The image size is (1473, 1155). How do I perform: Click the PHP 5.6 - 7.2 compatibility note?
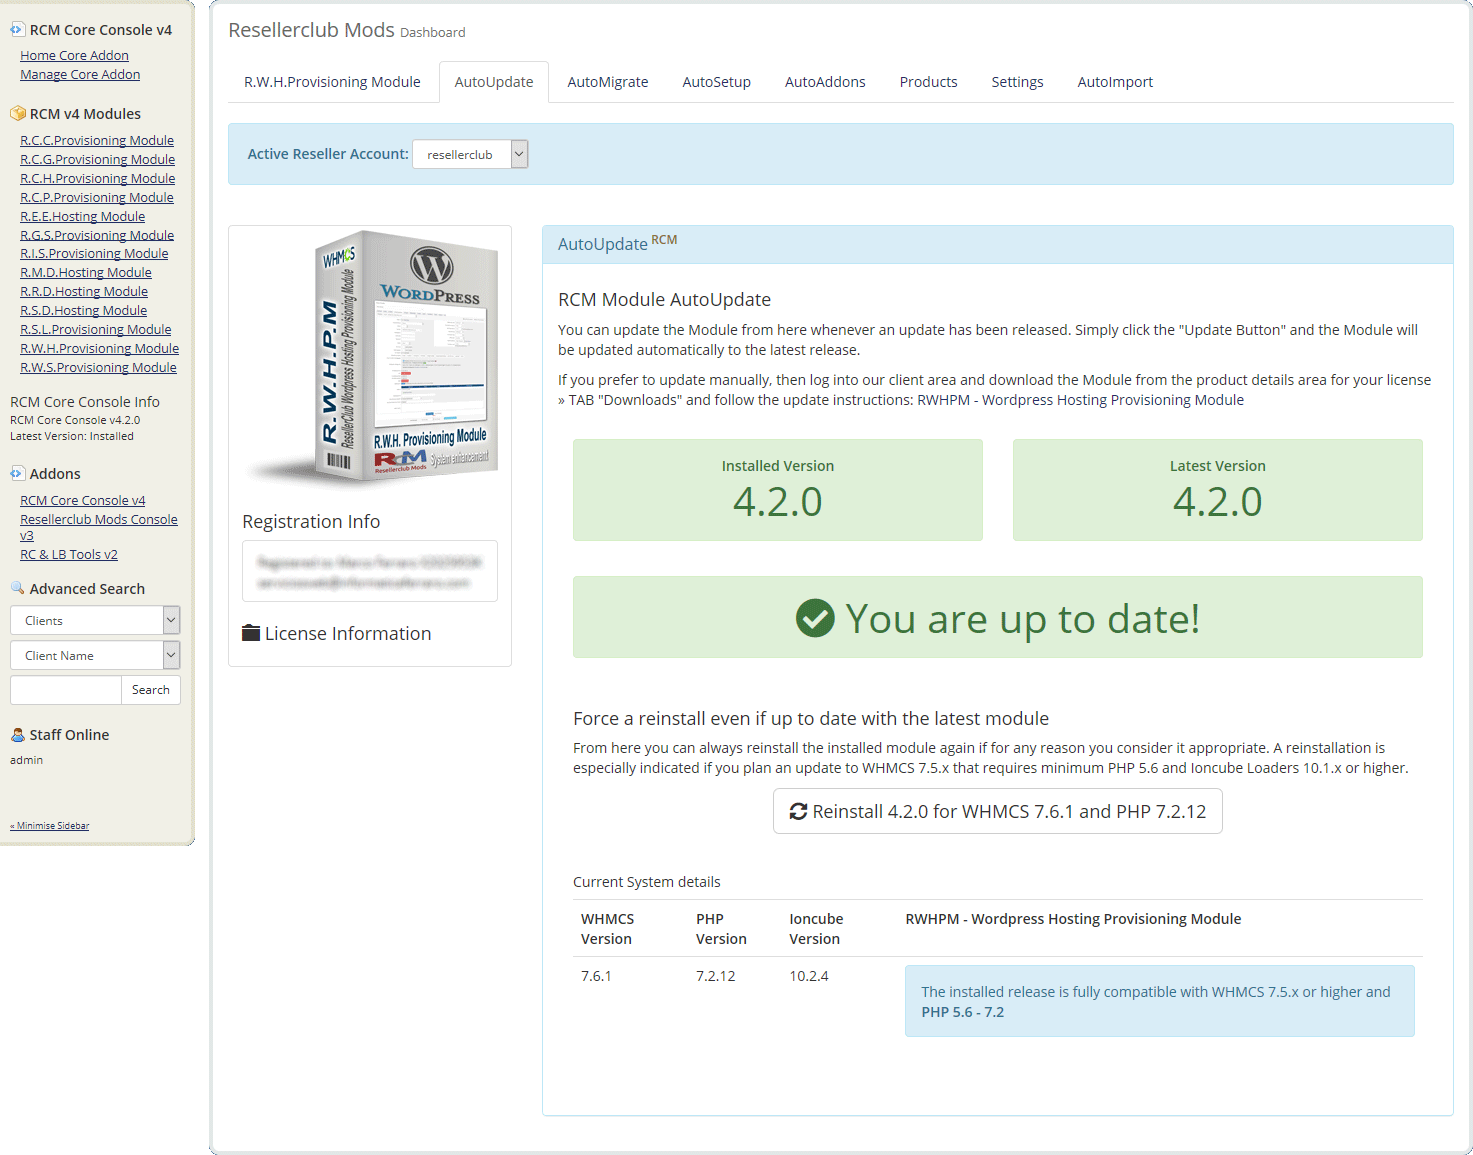pyautogui.click(x=1160, y=1001)
